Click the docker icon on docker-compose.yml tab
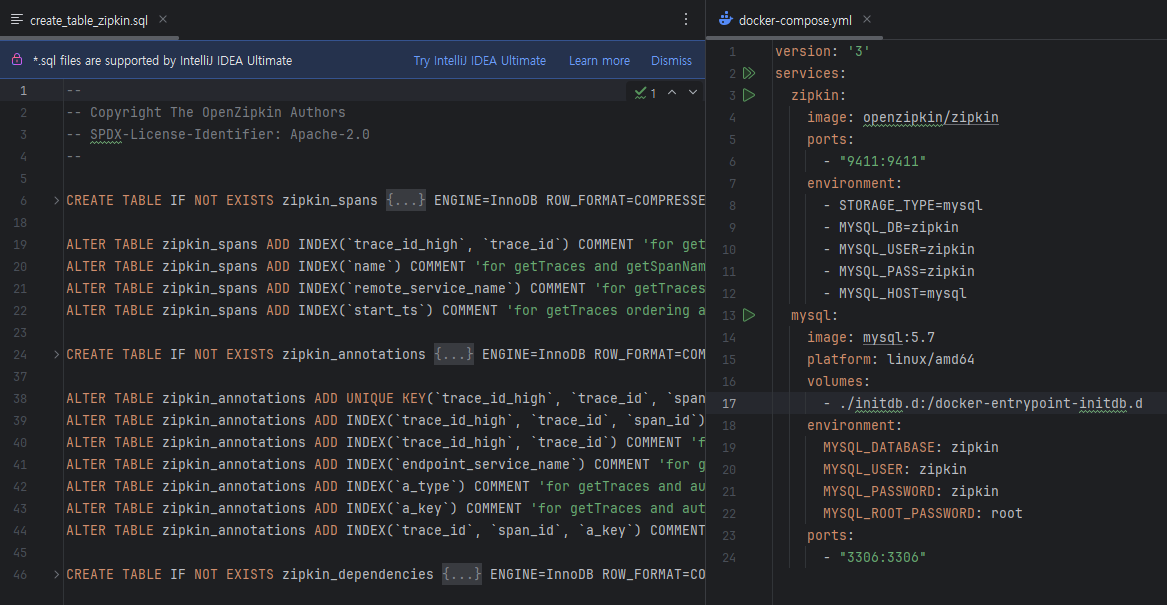The width and height of the screenshot is (1167, 605). [x=726, y=19]
